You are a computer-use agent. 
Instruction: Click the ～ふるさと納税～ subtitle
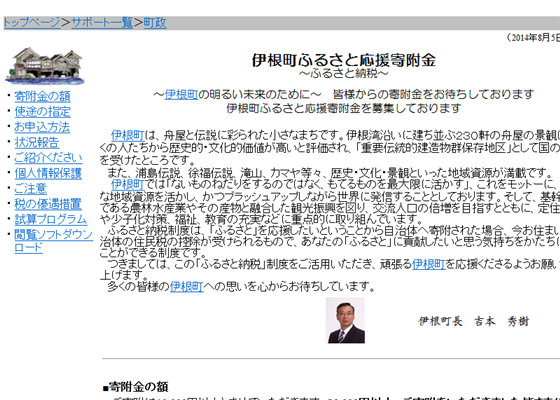click(344, 73)
